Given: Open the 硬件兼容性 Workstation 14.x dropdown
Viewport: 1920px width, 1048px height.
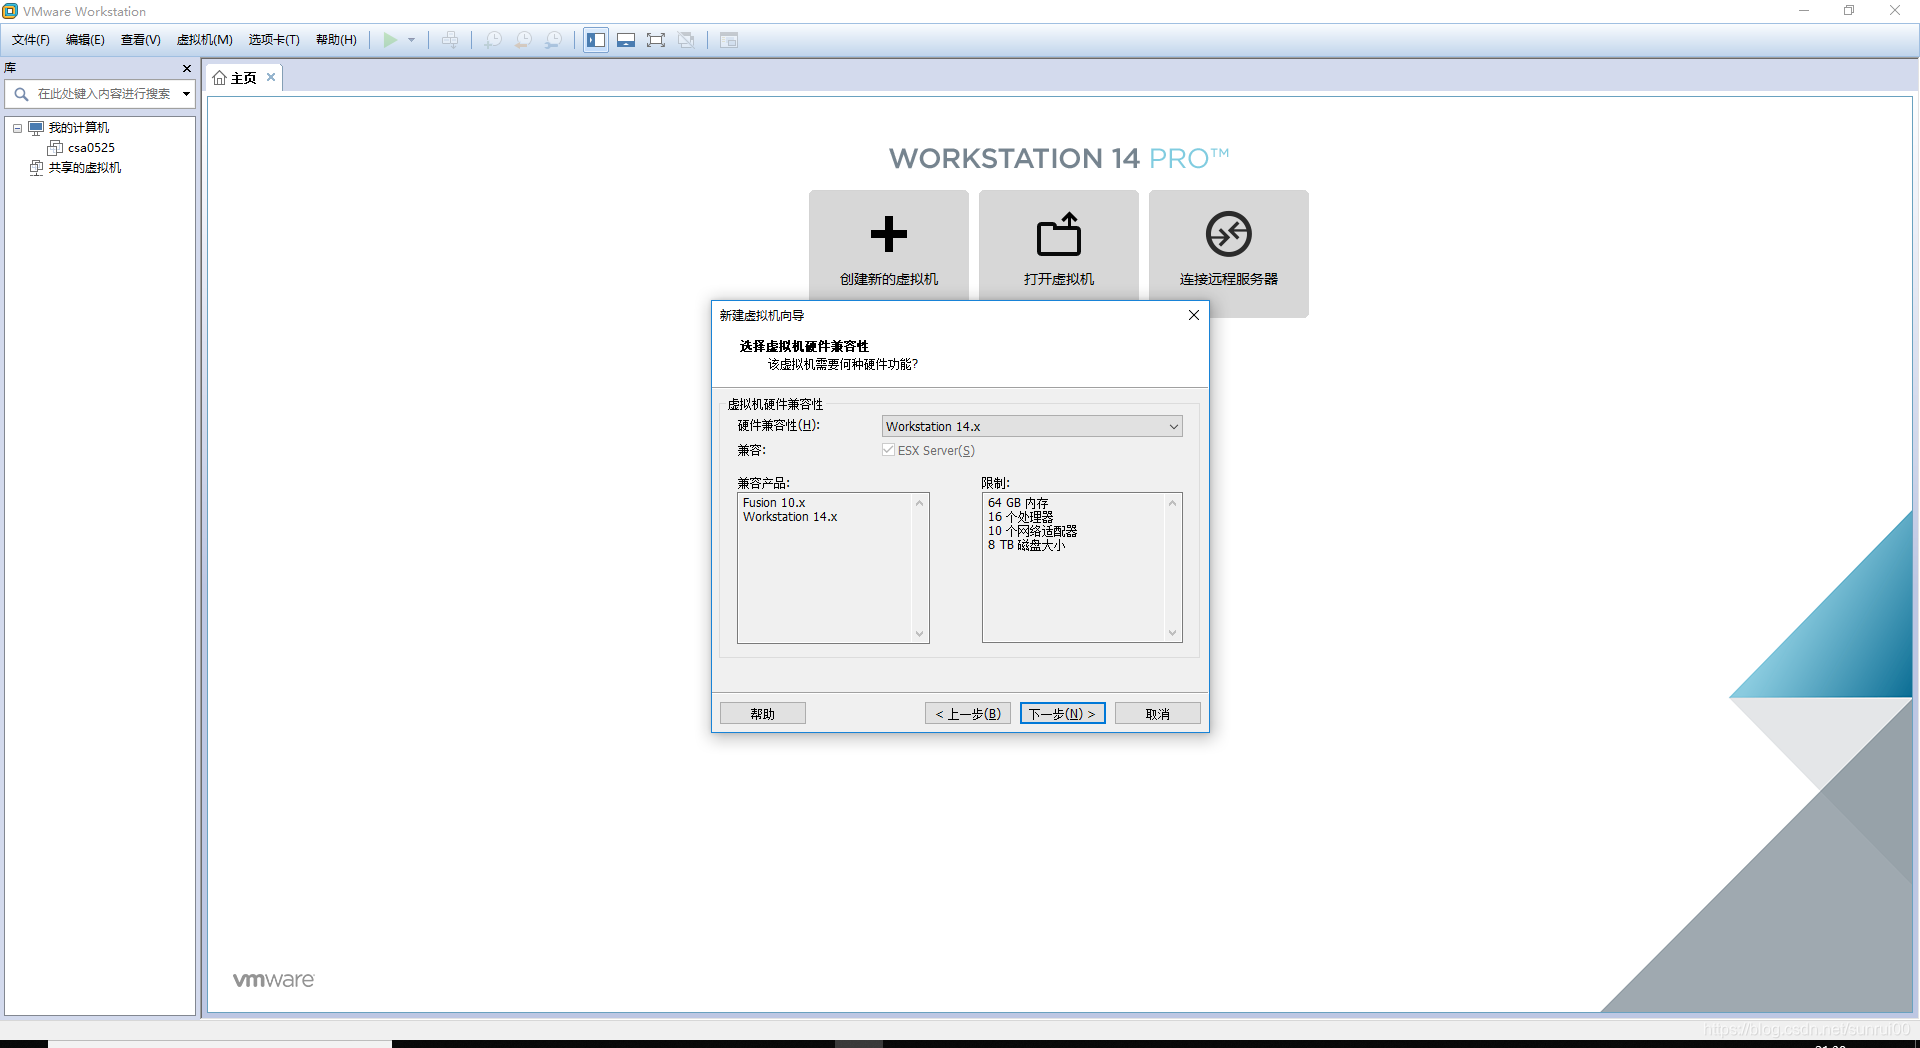Looking at the screenshot, I should coord(1032,426).
